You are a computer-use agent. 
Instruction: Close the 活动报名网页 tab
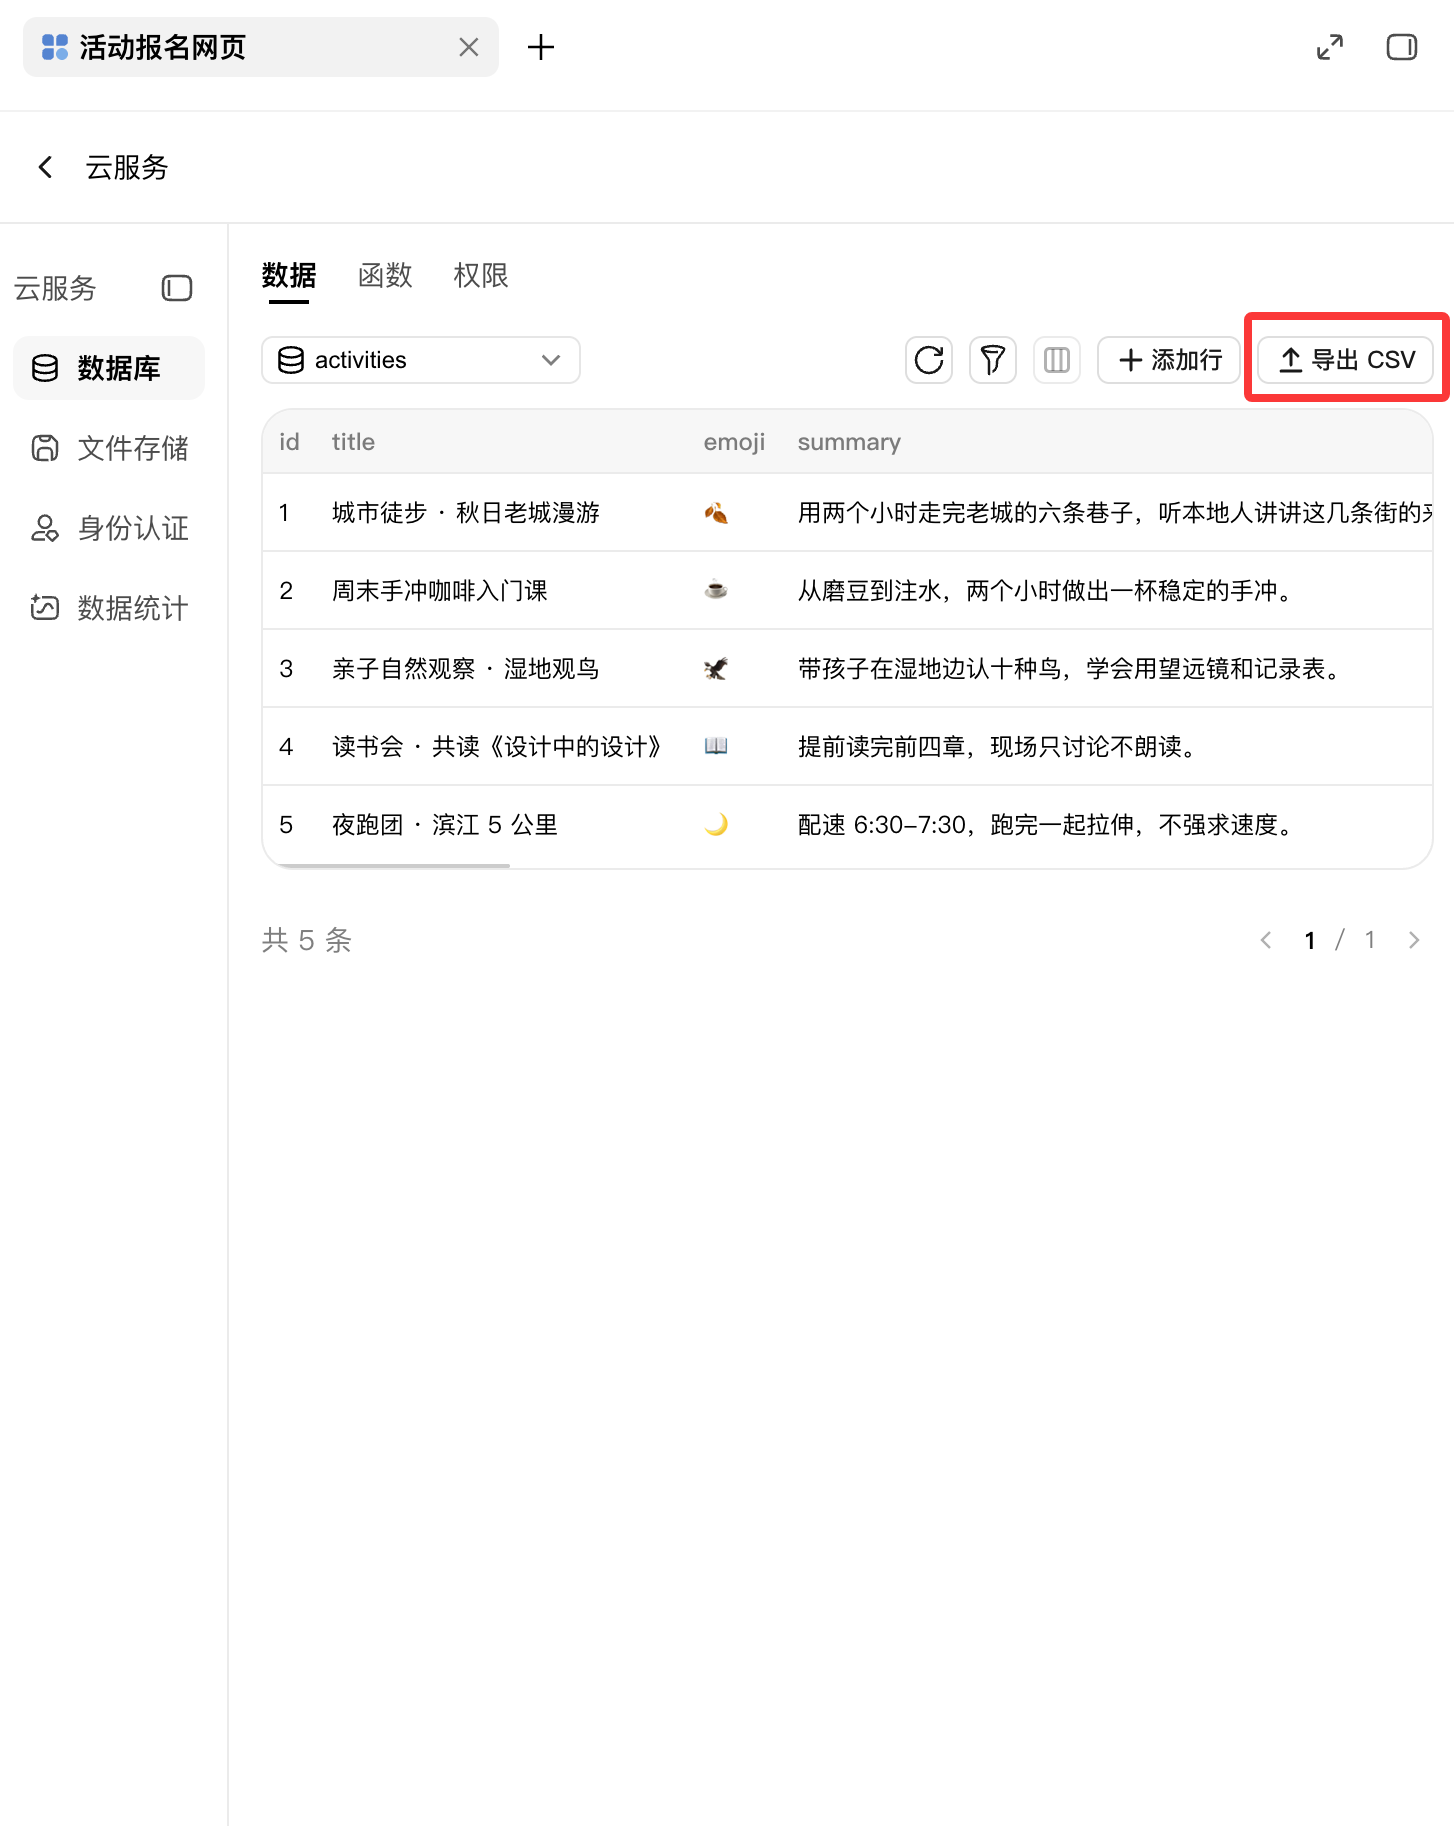click(468, 47)
